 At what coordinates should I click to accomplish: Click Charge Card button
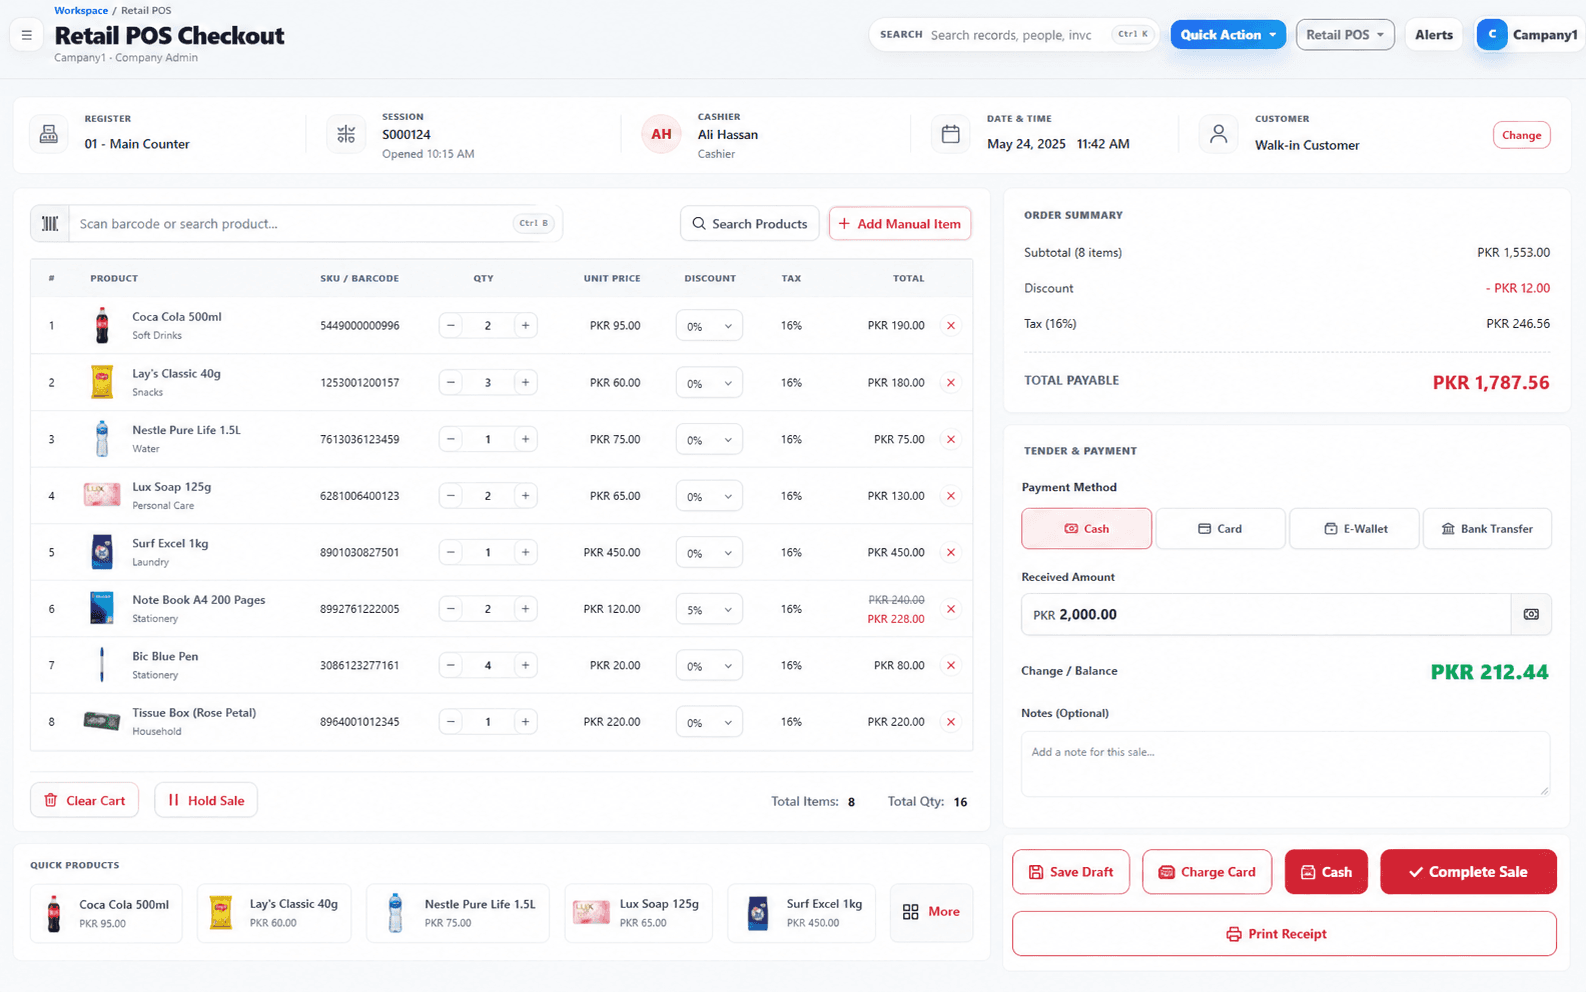tap(1207, 872)
